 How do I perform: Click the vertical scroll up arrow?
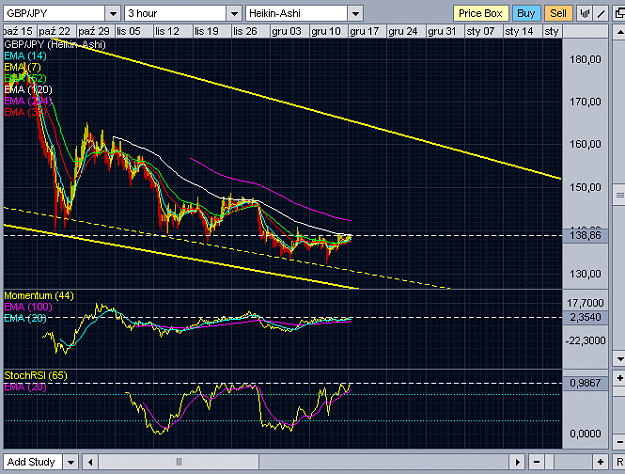pyautogui.click(x=619, y=32)
